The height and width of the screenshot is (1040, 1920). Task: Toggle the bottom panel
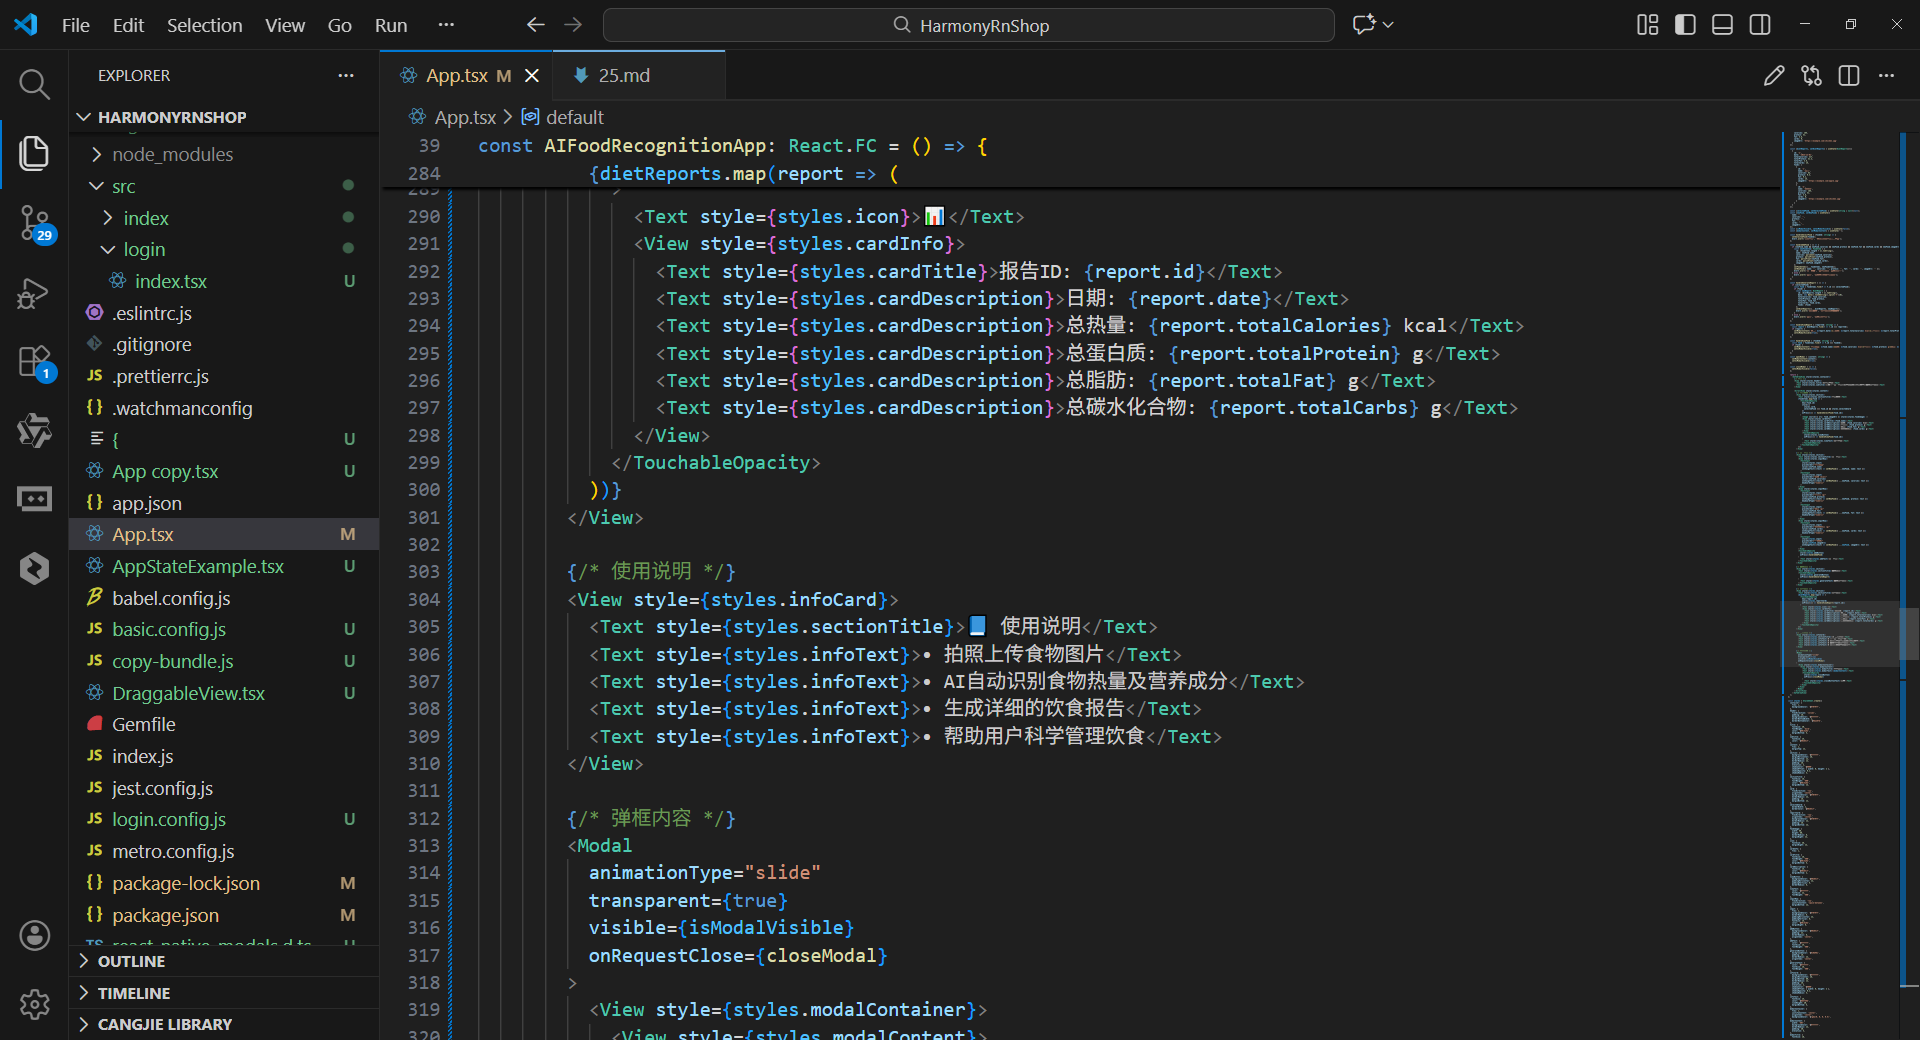click(1722, 25)
